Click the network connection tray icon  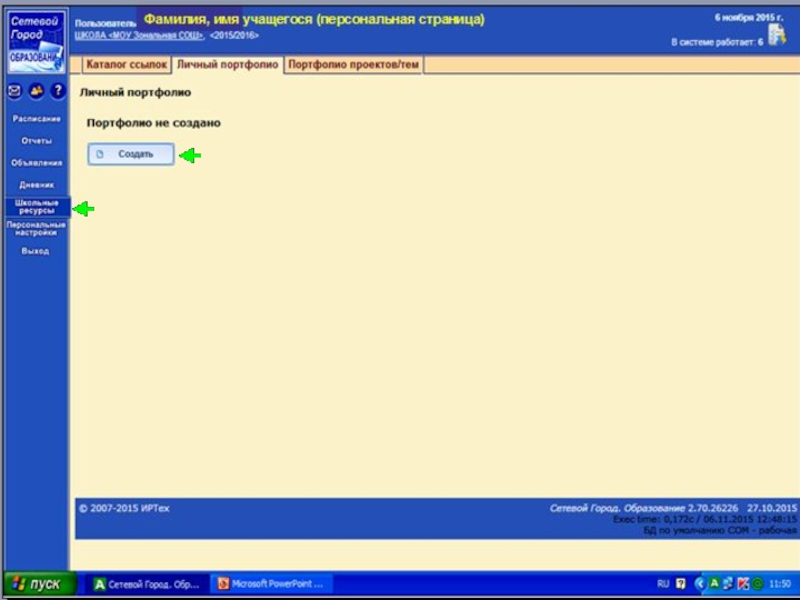click(x=728, y=584)
